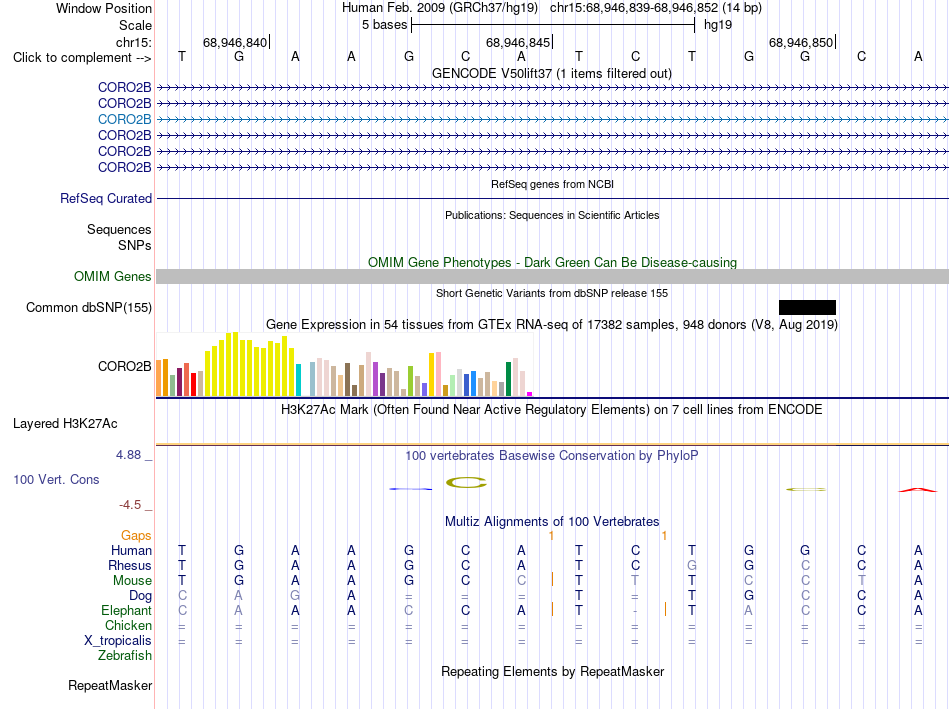This screenshot has height=709, width=950.
Task: Click the Click to complement --> label
Action: coord(82,58)
